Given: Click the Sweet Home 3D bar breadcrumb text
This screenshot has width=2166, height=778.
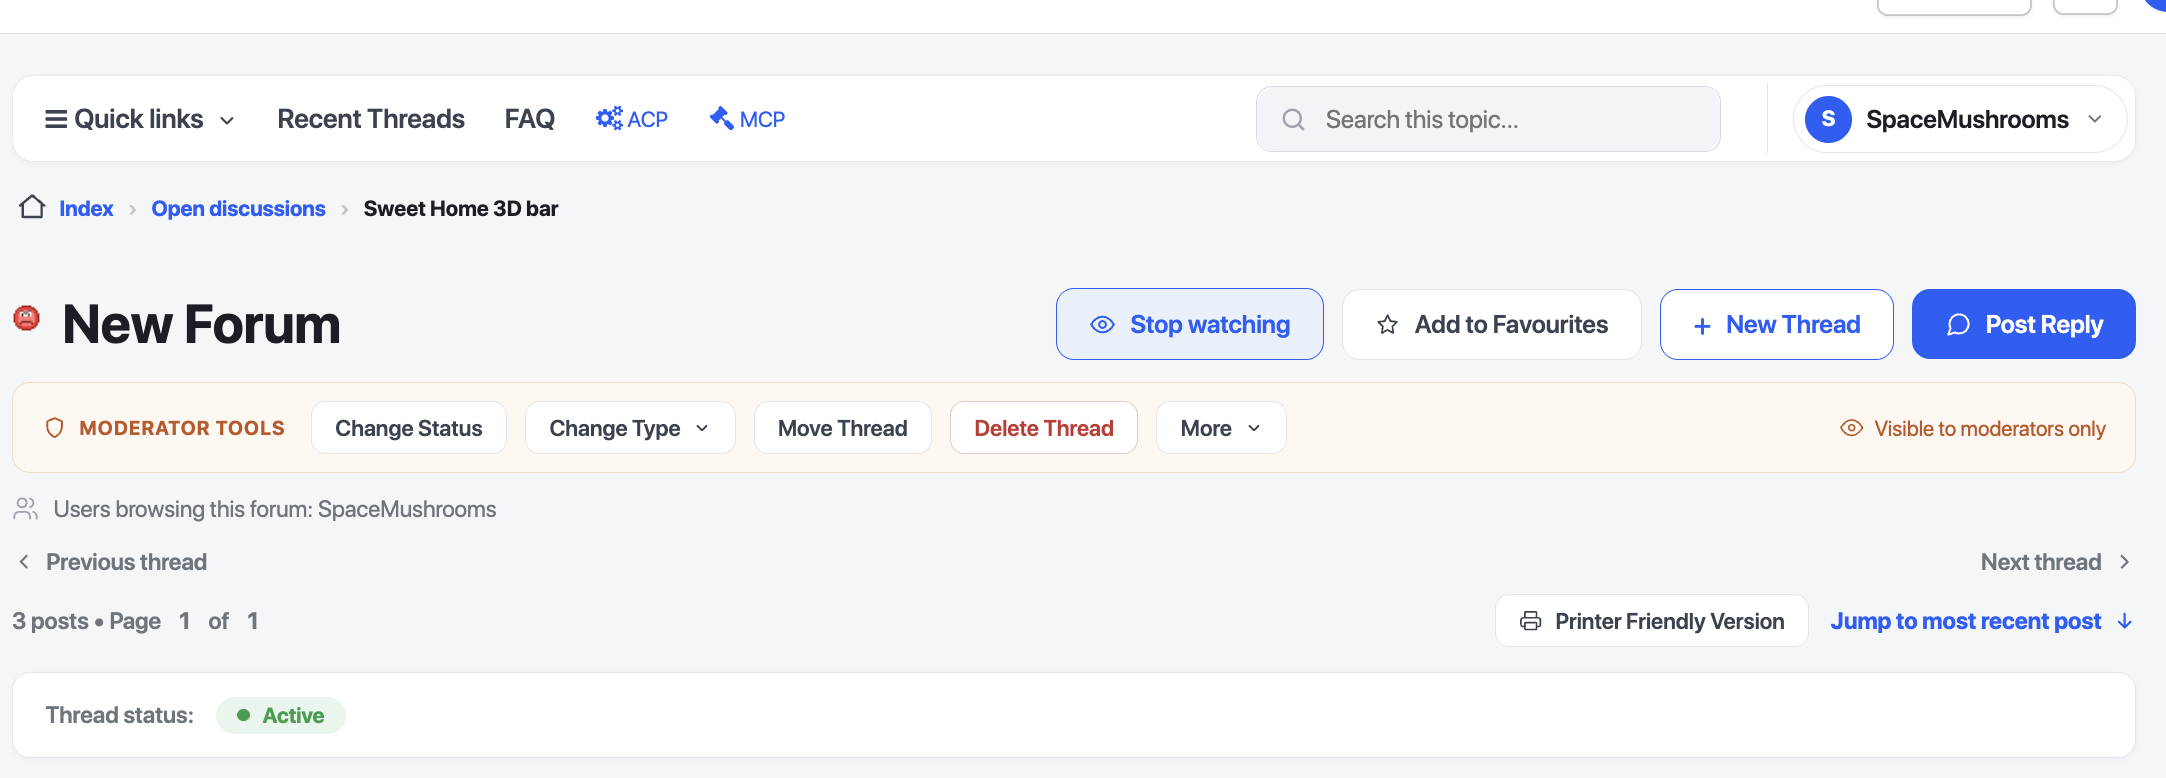Looking at the screenshot, I should click(461, 208).
